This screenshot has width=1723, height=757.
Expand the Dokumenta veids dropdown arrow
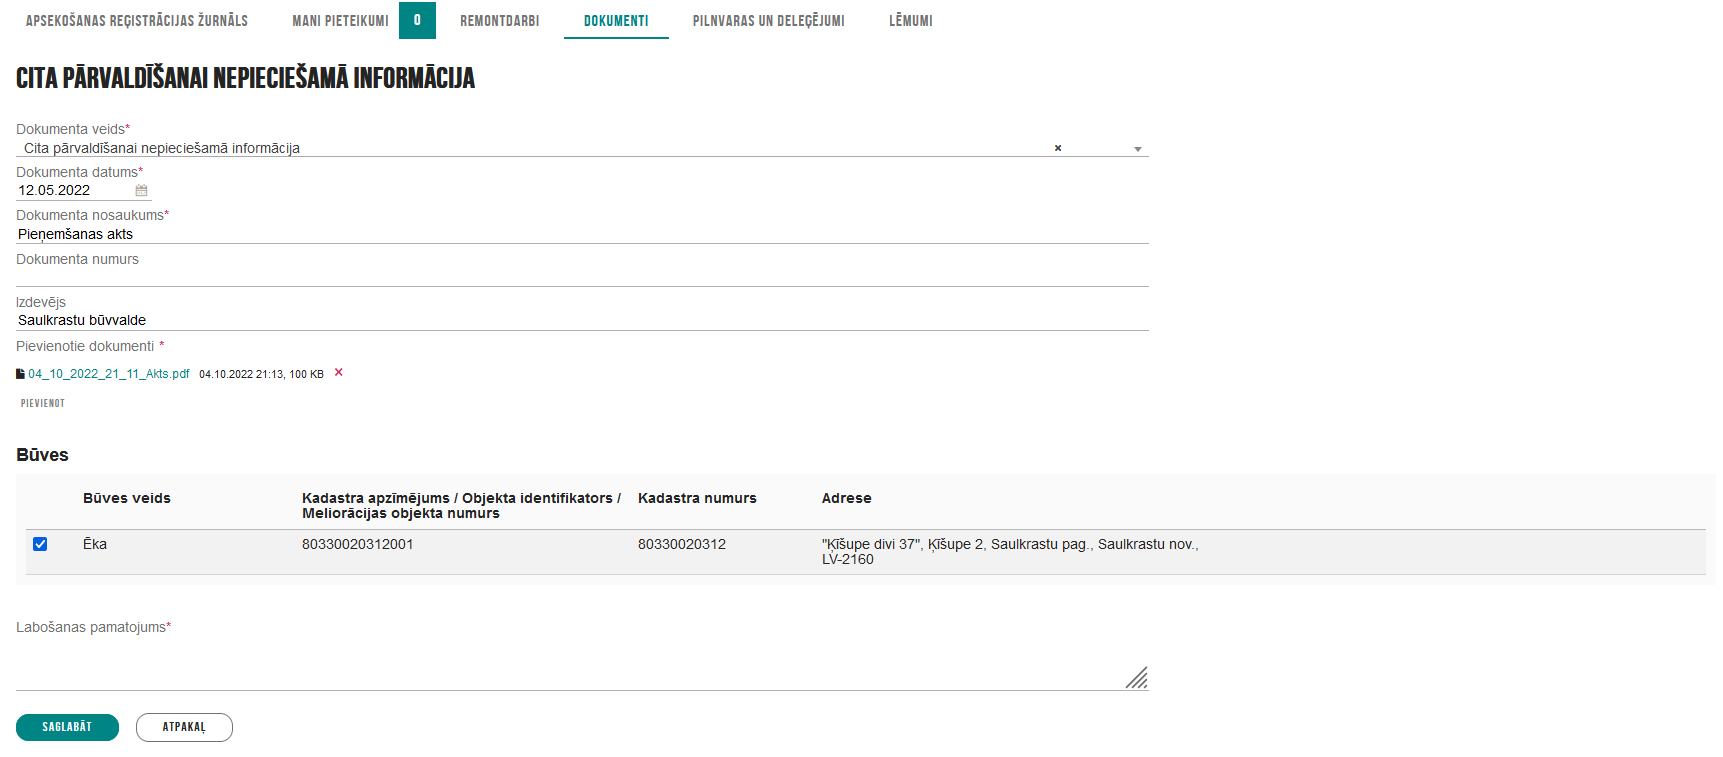click(1137, 149)
